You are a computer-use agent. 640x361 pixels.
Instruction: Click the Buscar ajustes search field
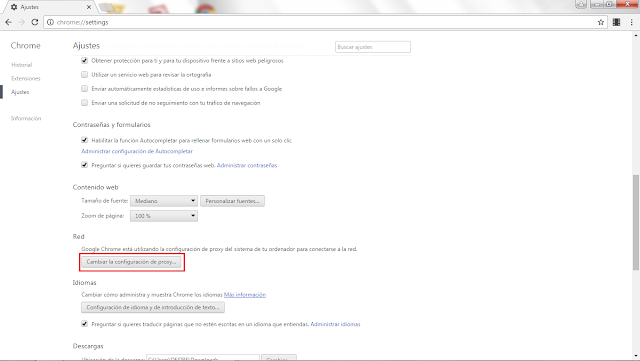[373, 47]
